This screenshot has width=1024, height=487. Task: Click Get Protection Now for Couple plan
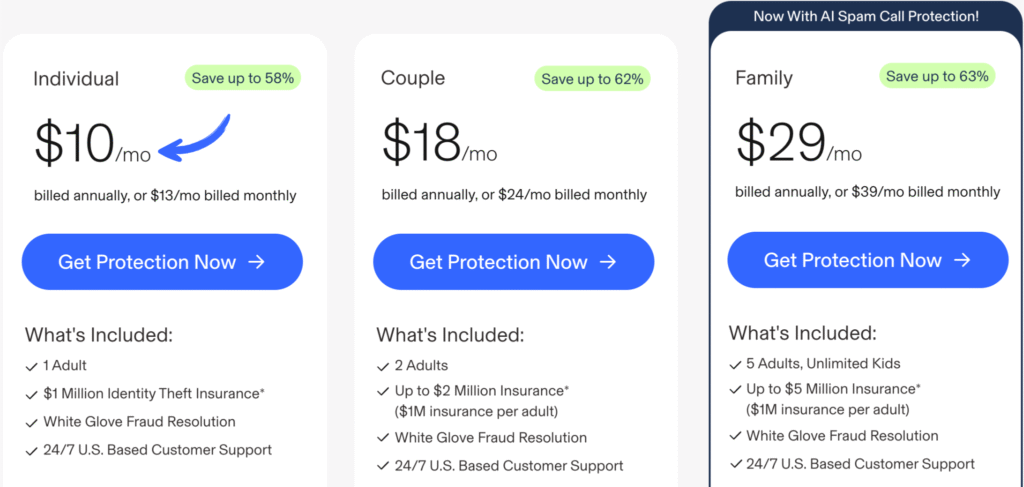[513, 262]
